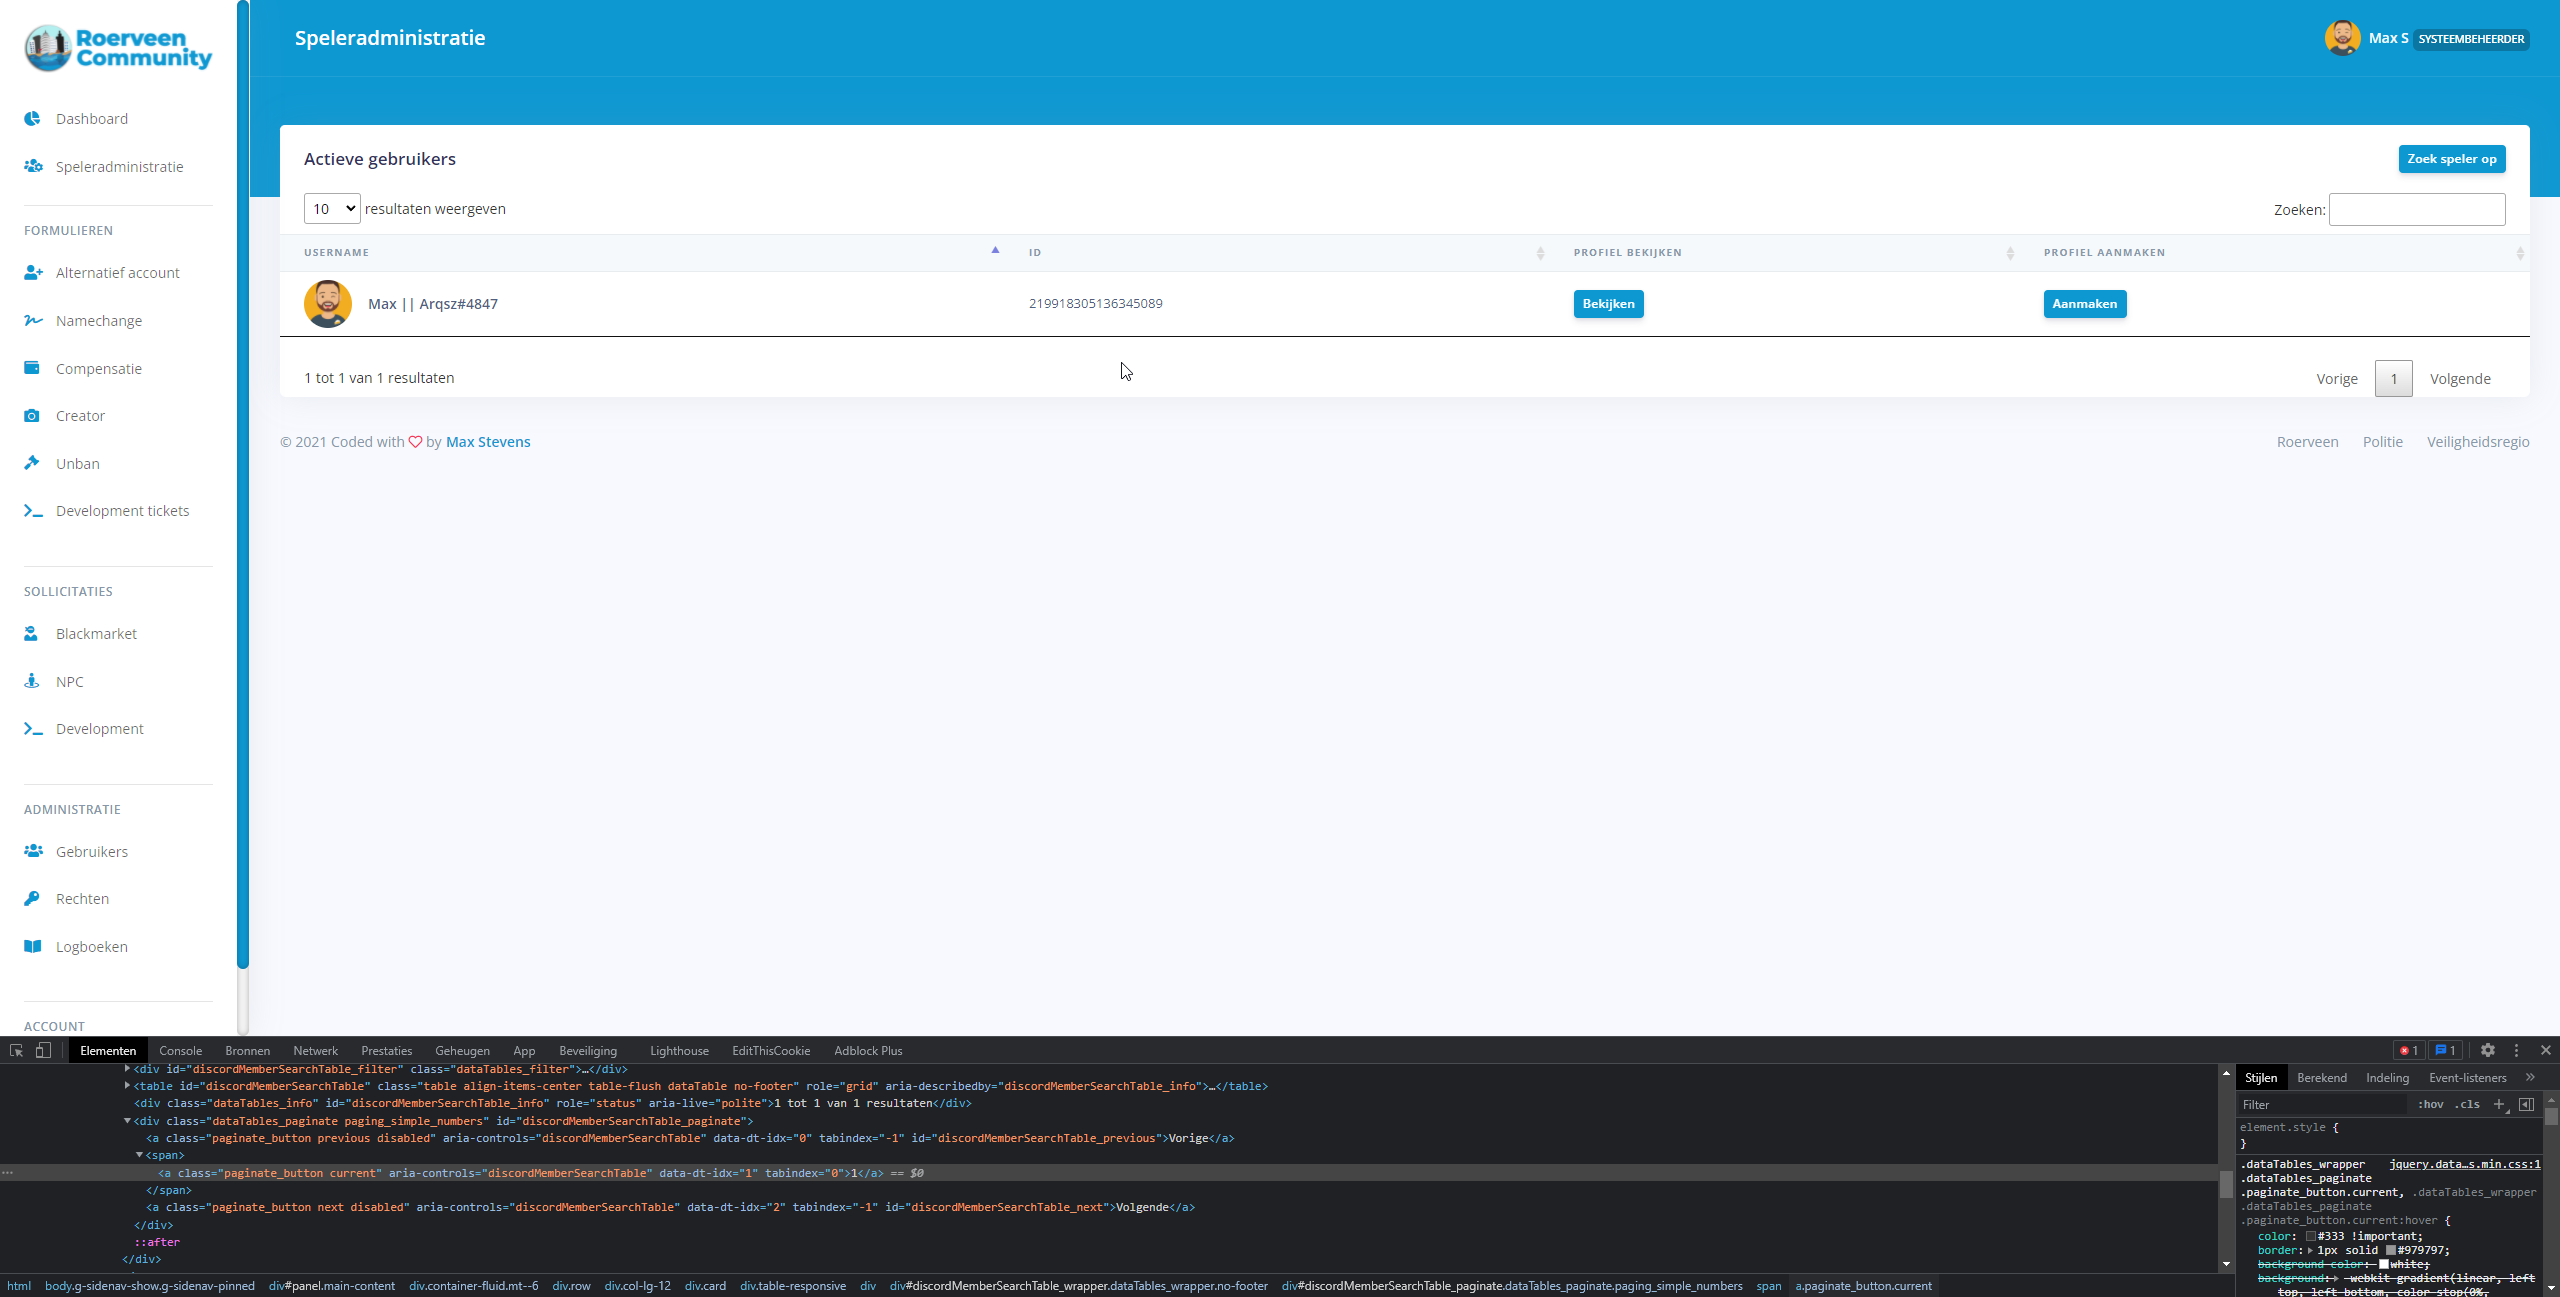Screen dimensions: 2560x1297
Task: Click the DevTools device toolbar icon
Action: (43, 1050)
